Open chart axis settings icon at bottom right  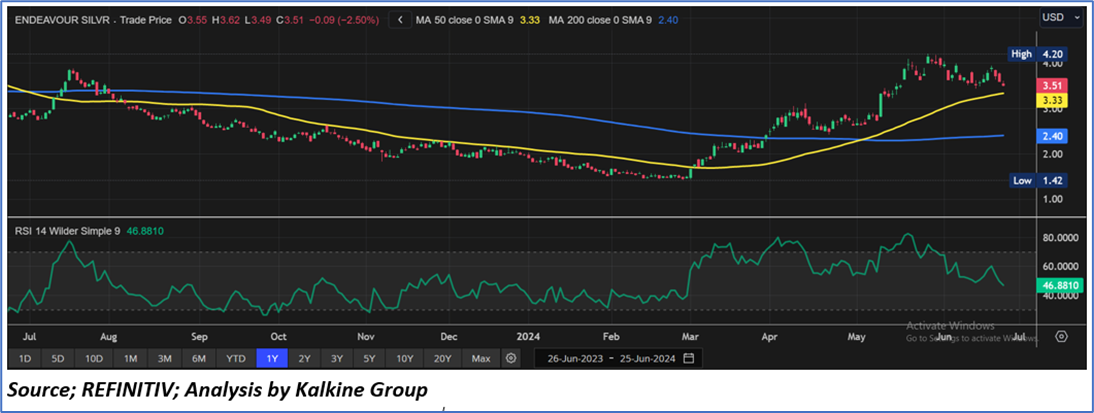coord(1062,337)
